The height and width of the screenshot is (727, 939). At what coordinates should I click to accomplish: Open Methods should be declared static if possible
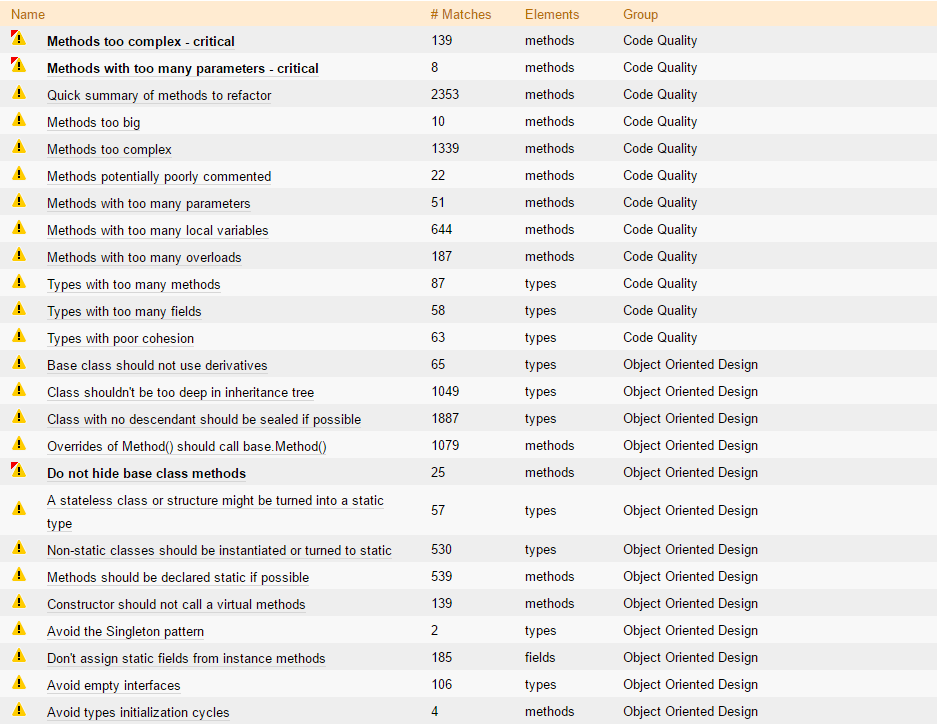(178, 577)
